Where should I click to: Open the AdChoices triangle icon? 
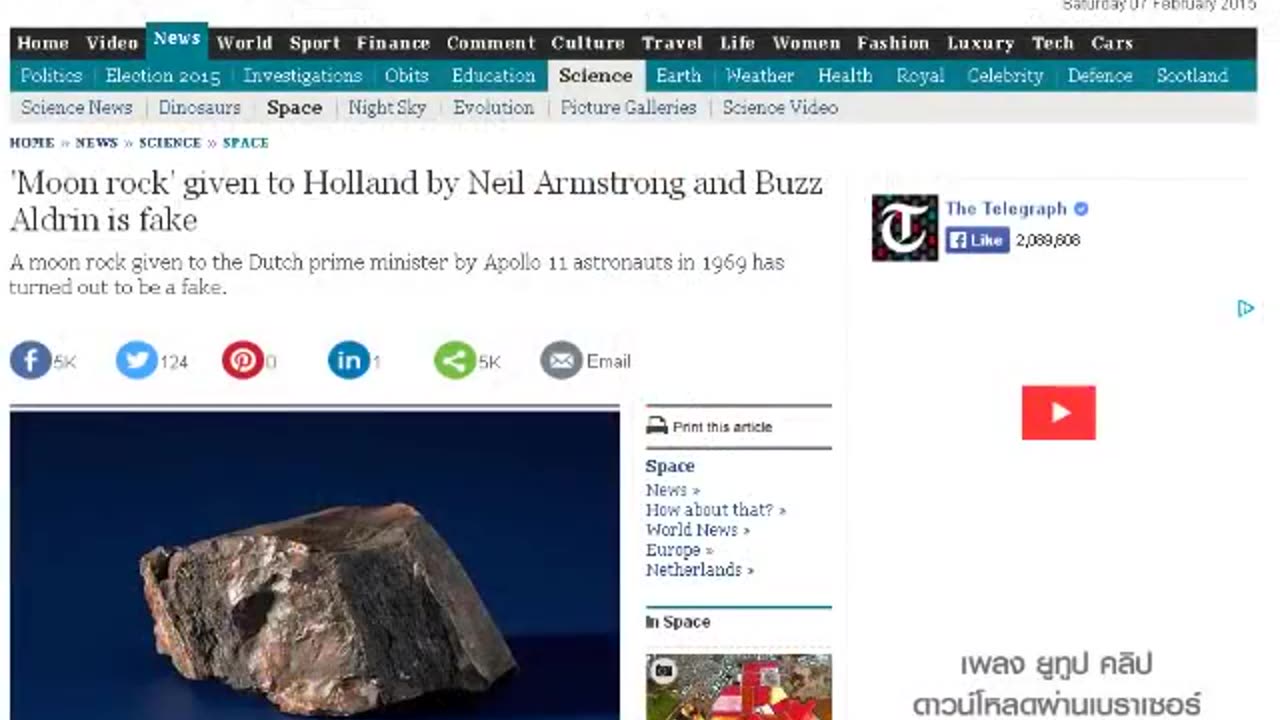[x=1245, y=309]
